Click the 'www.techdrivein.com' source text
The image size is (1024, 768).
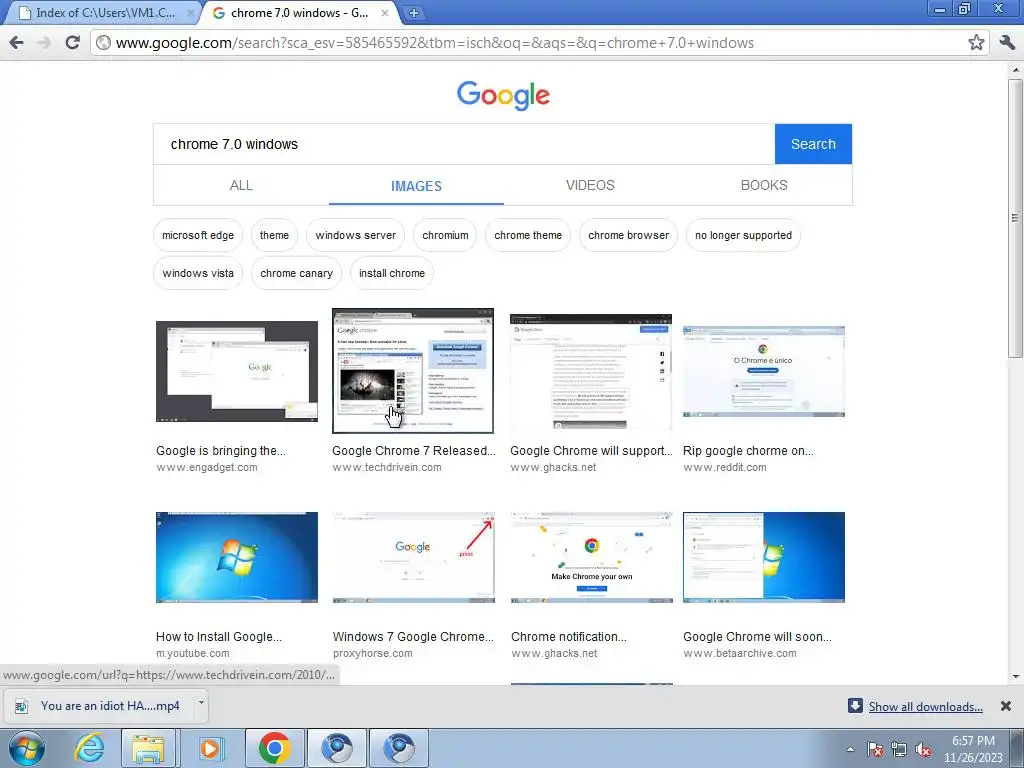(387, 468)
